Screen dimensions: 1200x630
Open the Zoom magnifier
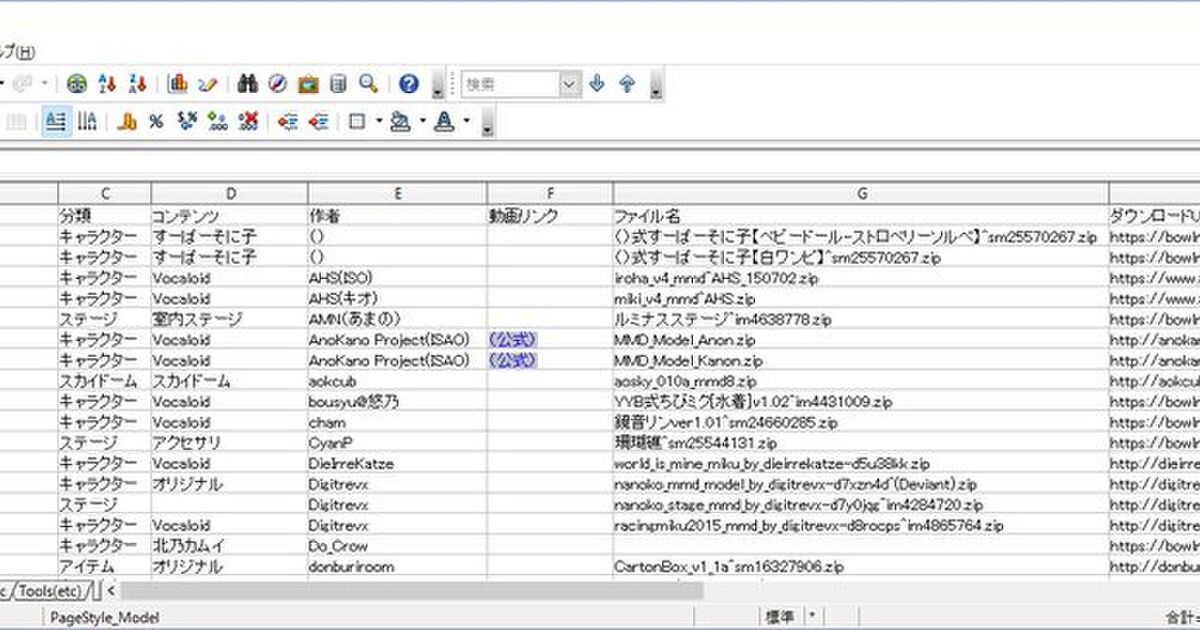(x=368, y=84)
